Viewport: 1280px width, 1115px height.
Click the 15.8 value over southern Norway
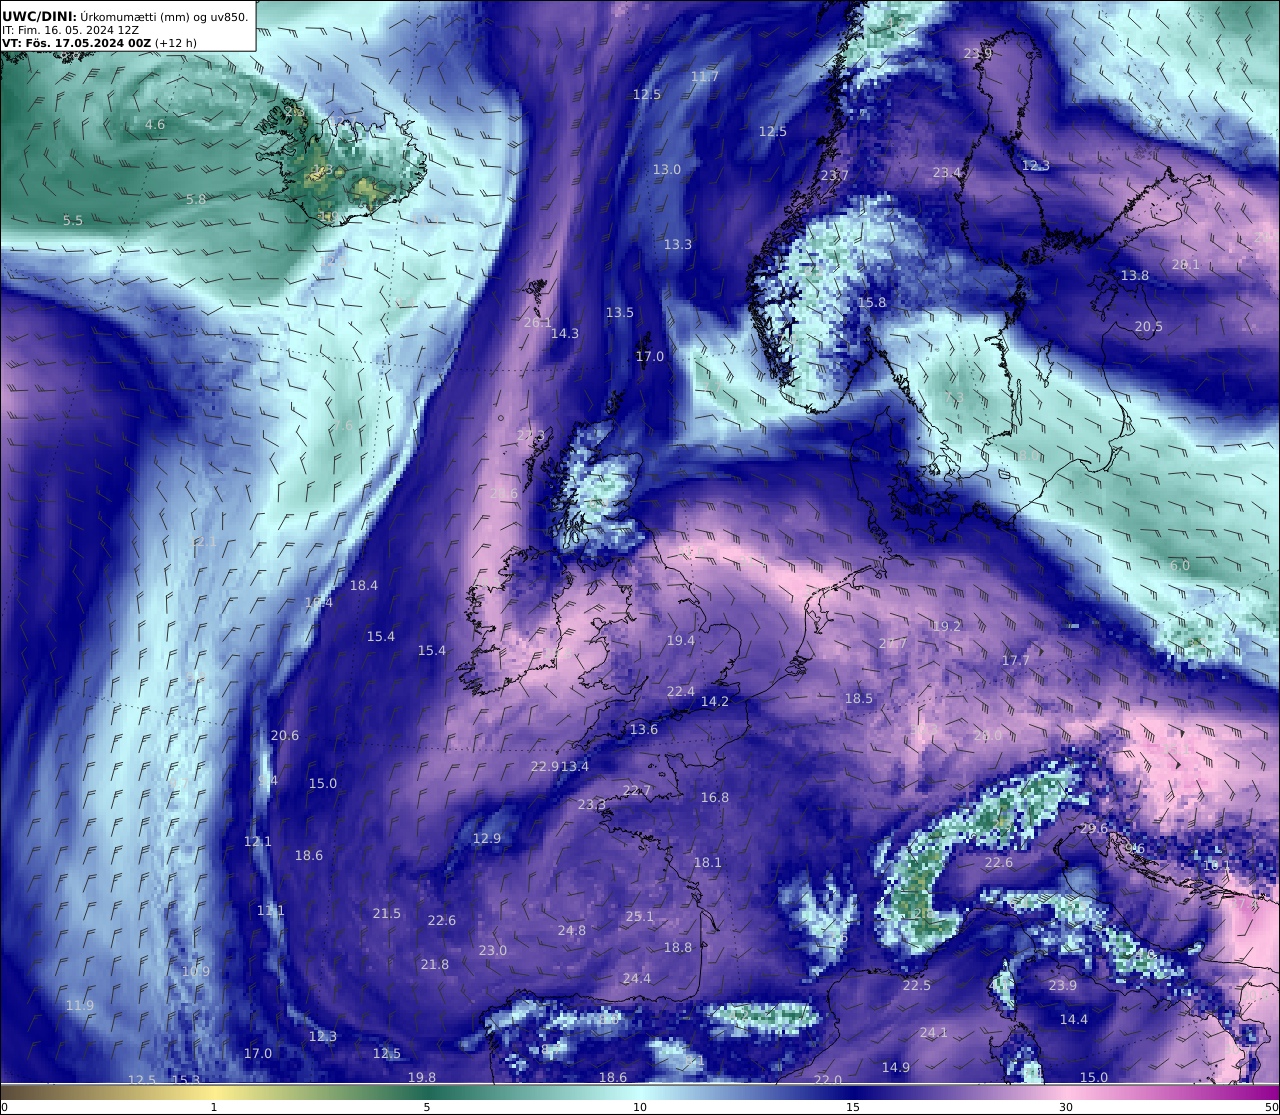[872, 303]
